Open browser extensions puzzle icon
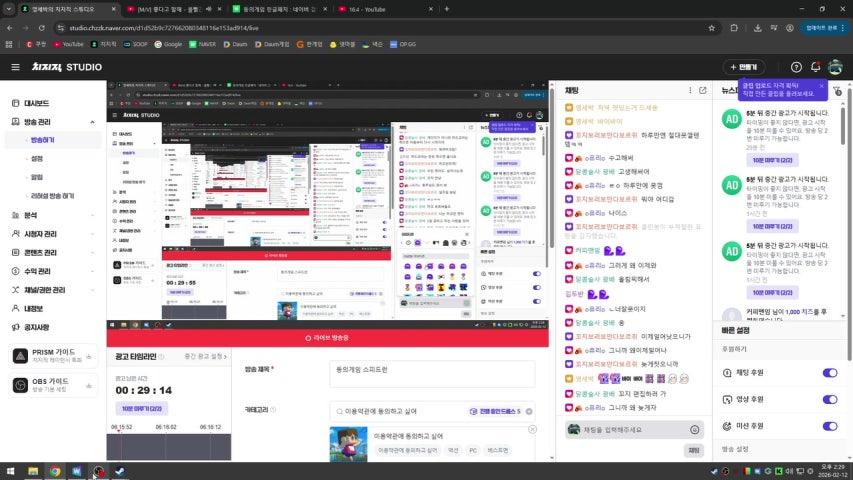The height and width of the screenshot is (480, 853). click(734, 28)
